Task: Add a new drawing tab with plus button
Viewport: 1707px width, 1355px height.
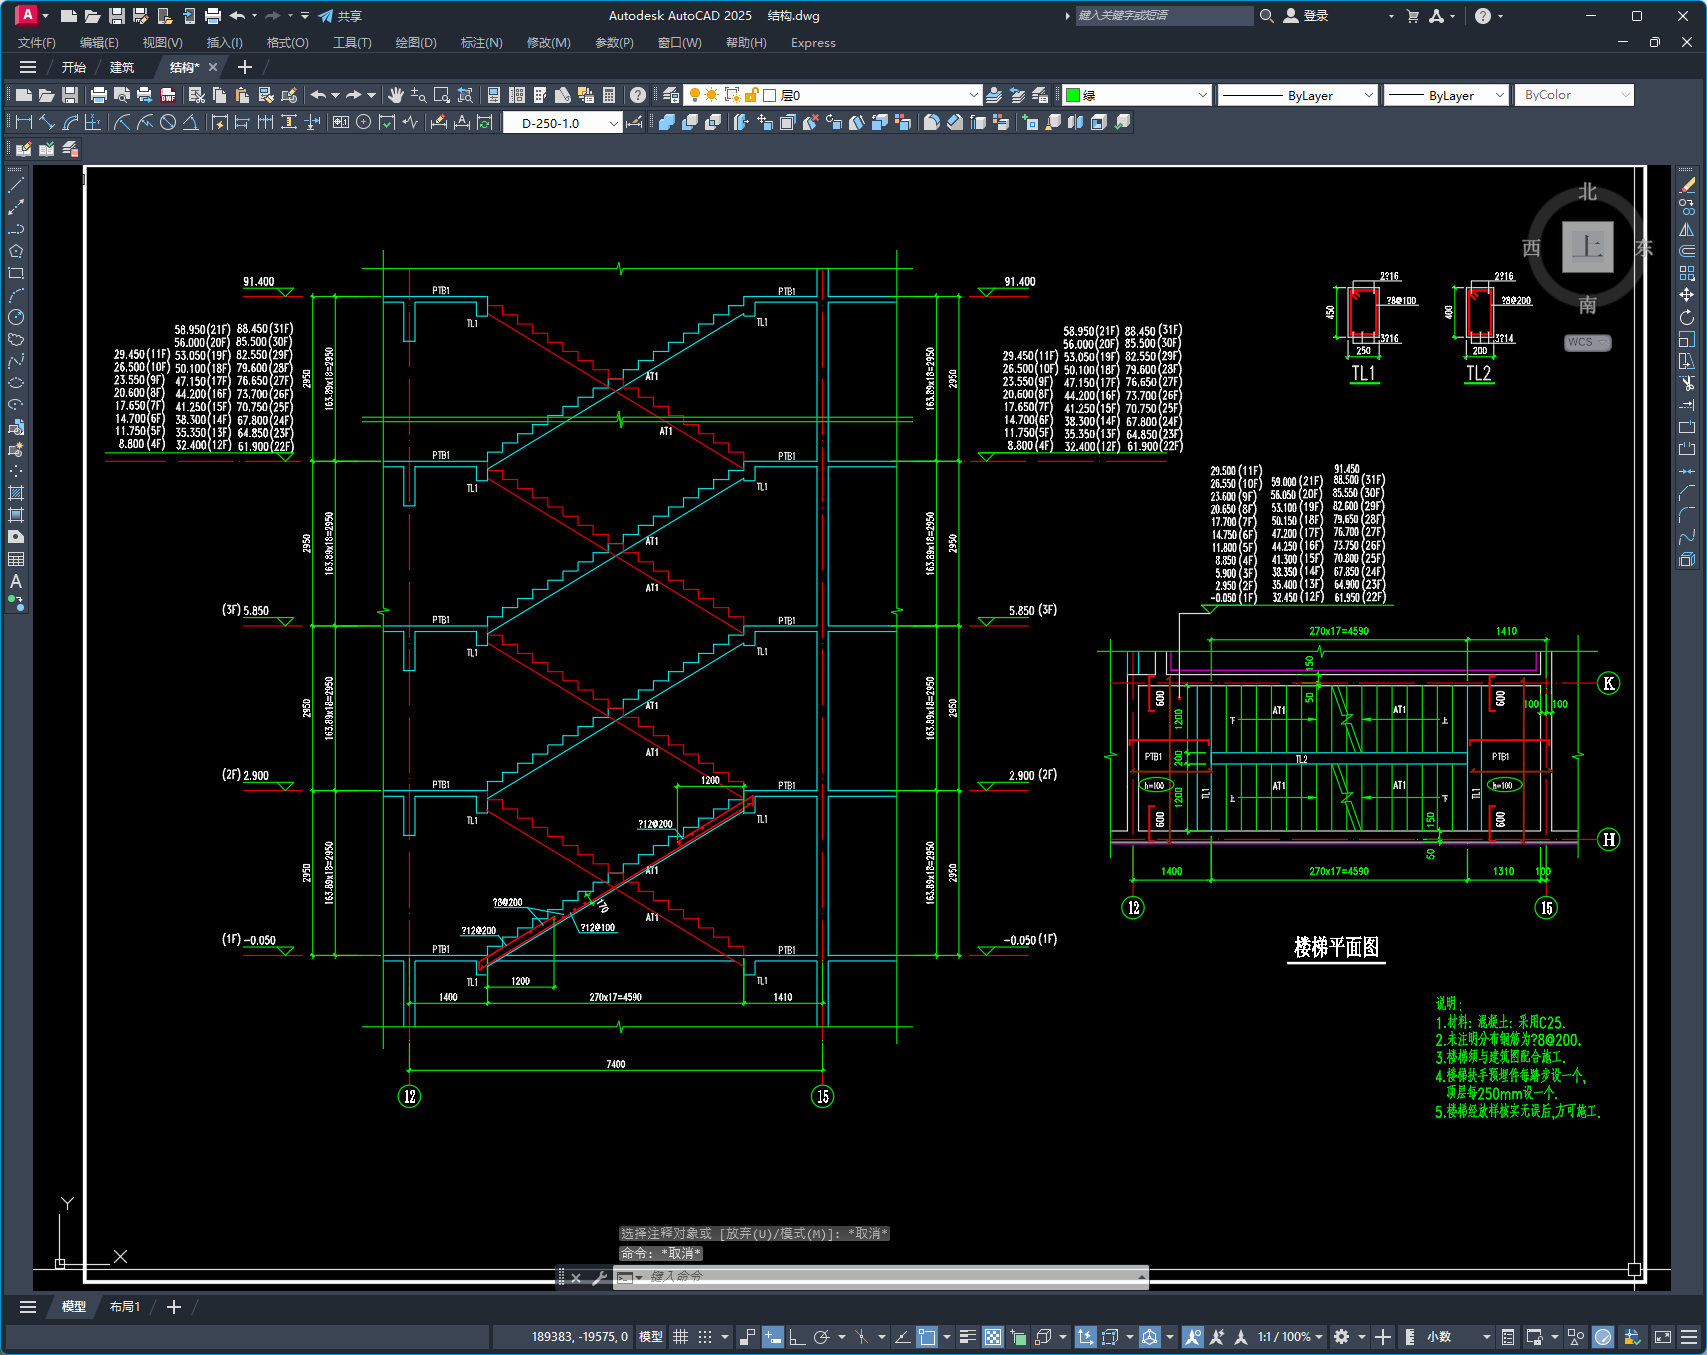Action: (x=245, y=67)
